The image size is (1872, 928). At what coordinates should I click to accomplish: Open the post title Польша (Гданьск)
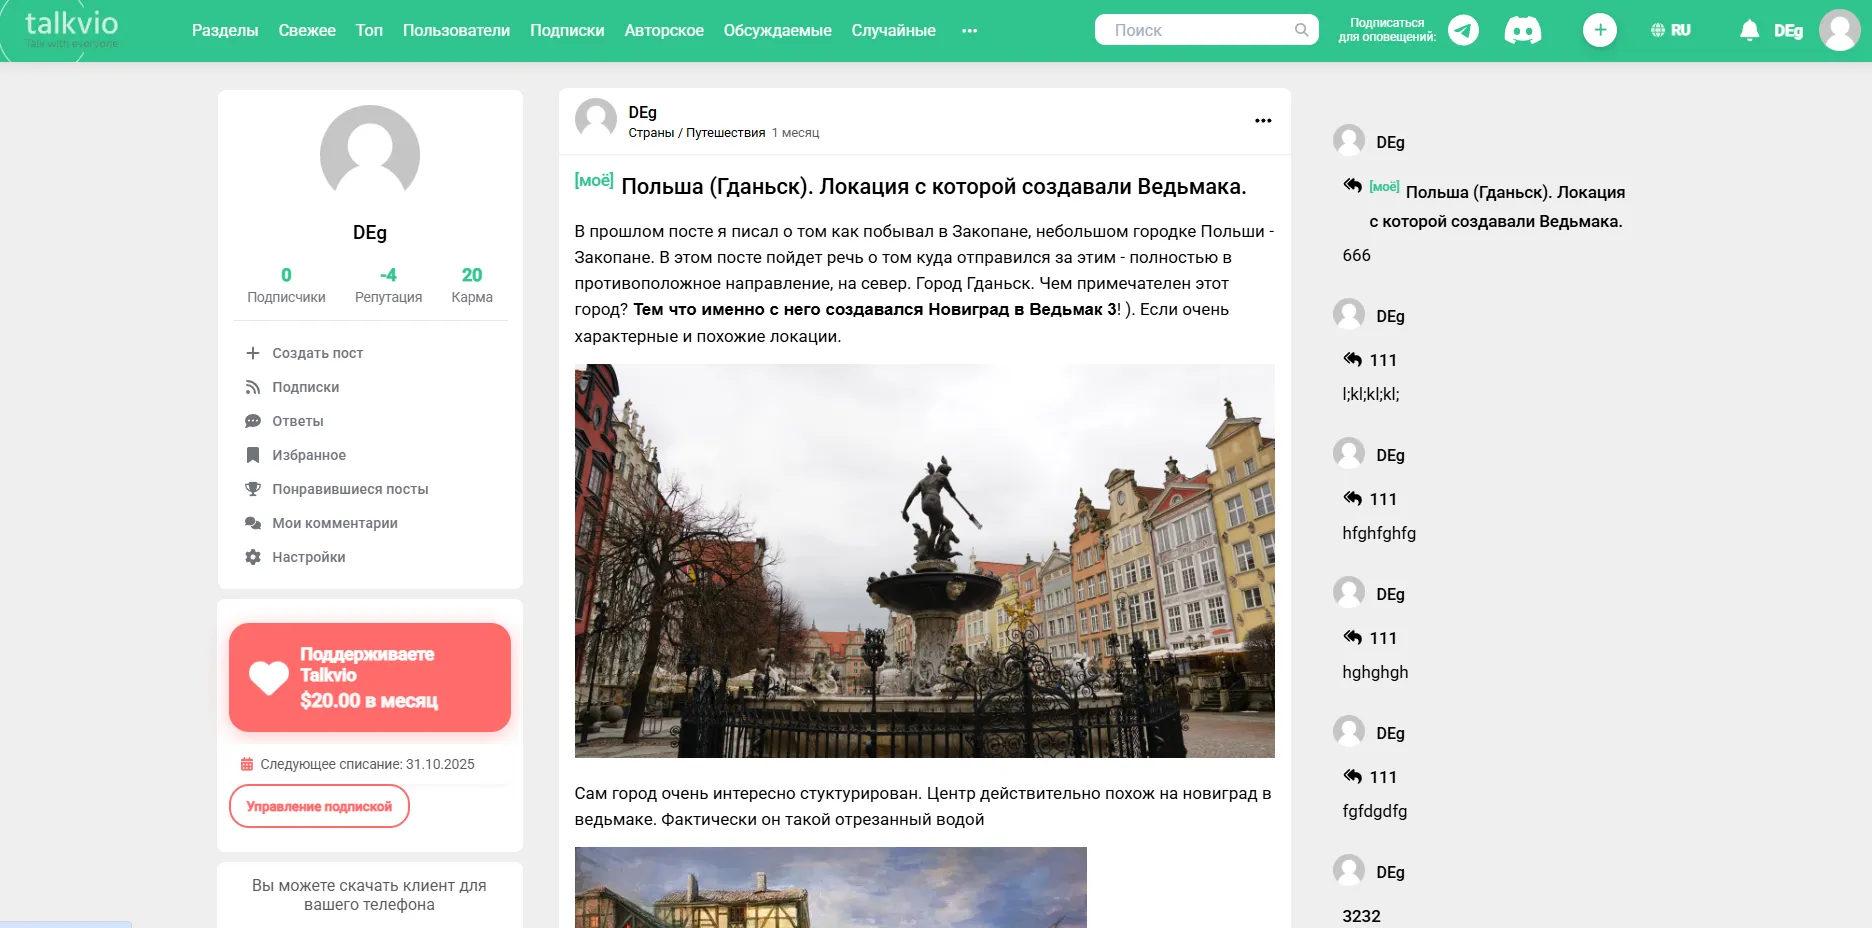pyautogui.click(x=934, y=186)
